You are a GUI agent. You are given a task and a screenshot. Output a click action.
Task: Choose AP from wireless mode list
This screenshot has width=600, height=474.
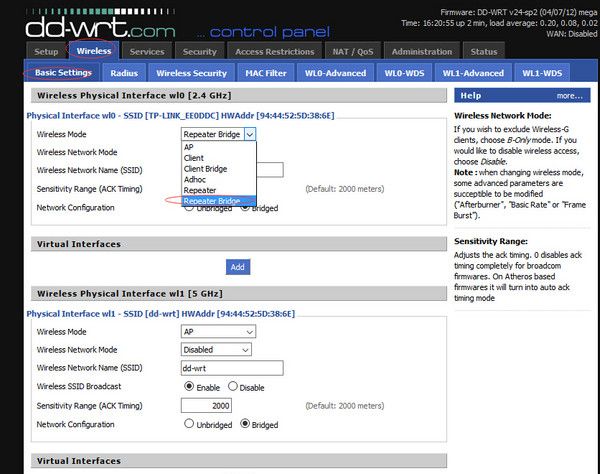pyautogui.click(x=218, y=147)
